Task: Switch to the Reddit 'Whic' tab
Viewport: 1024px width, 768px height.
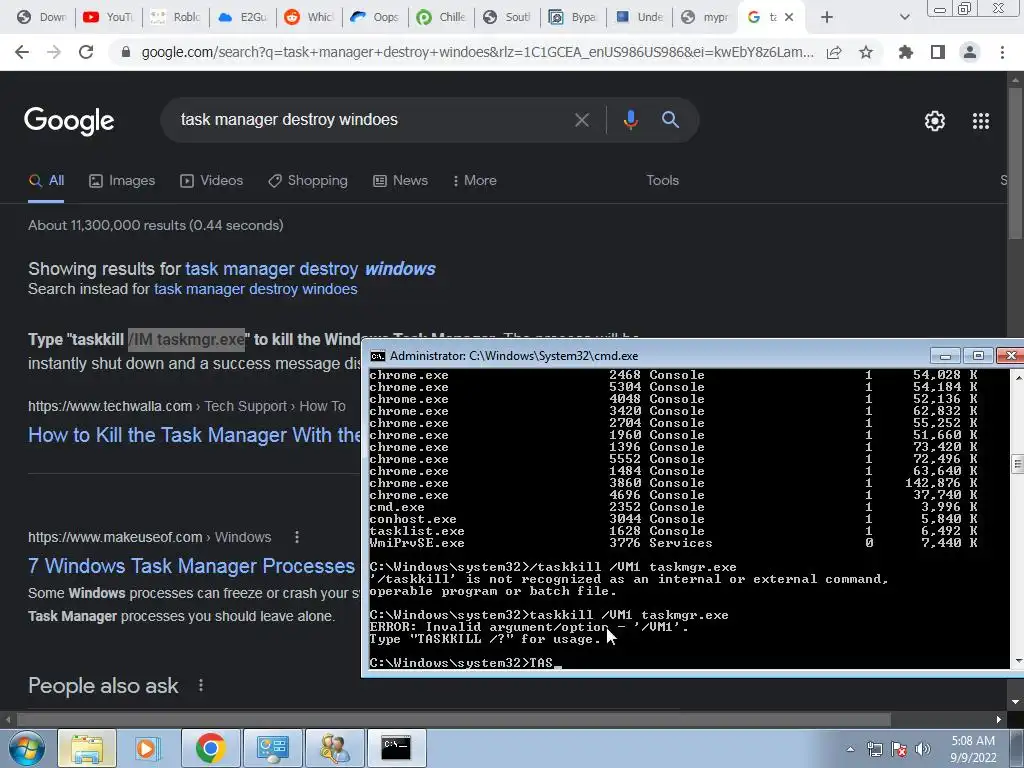Action: point(309,18)
